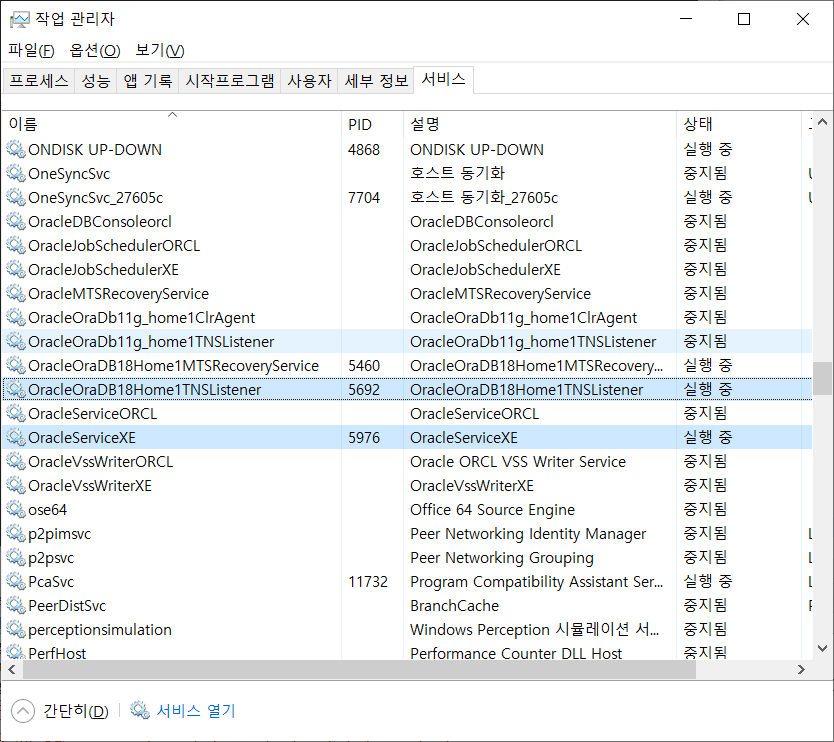Image resolution: width=834 pixels, height=742 pixels.
Task: Click the service icon of OracleServiceXE
Action: 16,437
